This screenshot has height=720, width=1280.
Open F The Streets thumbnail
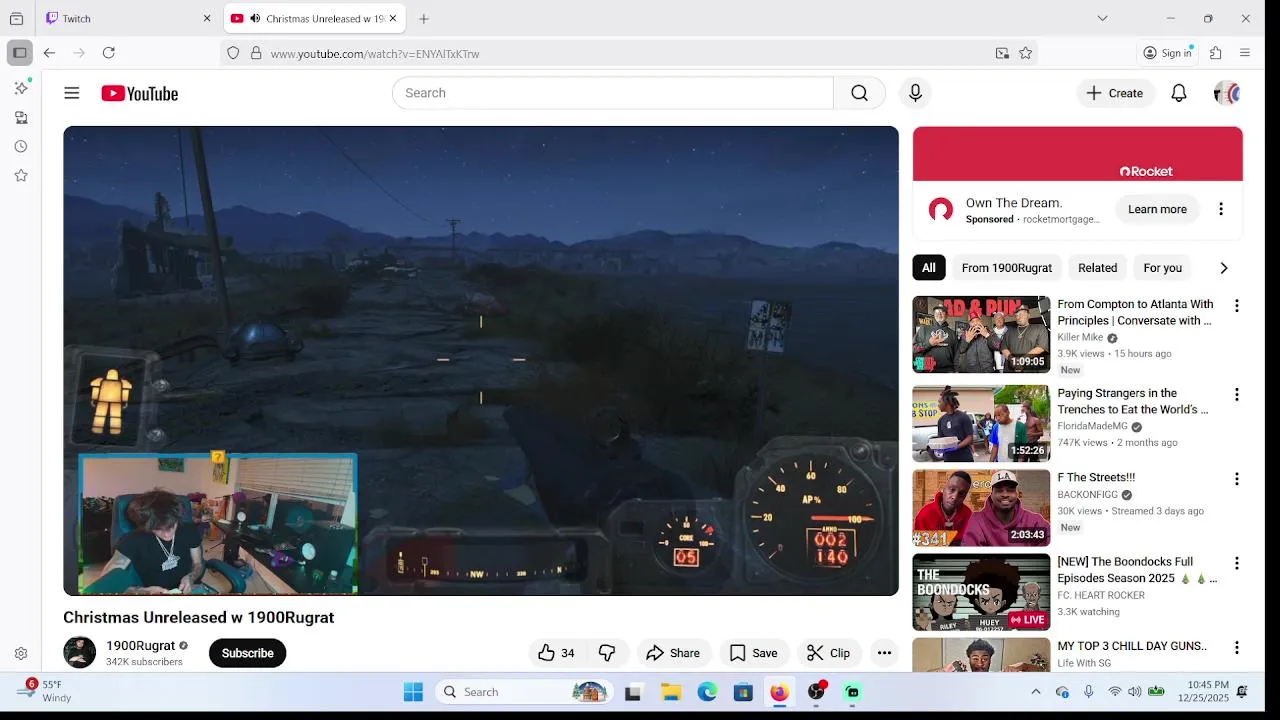coord(981,508)
